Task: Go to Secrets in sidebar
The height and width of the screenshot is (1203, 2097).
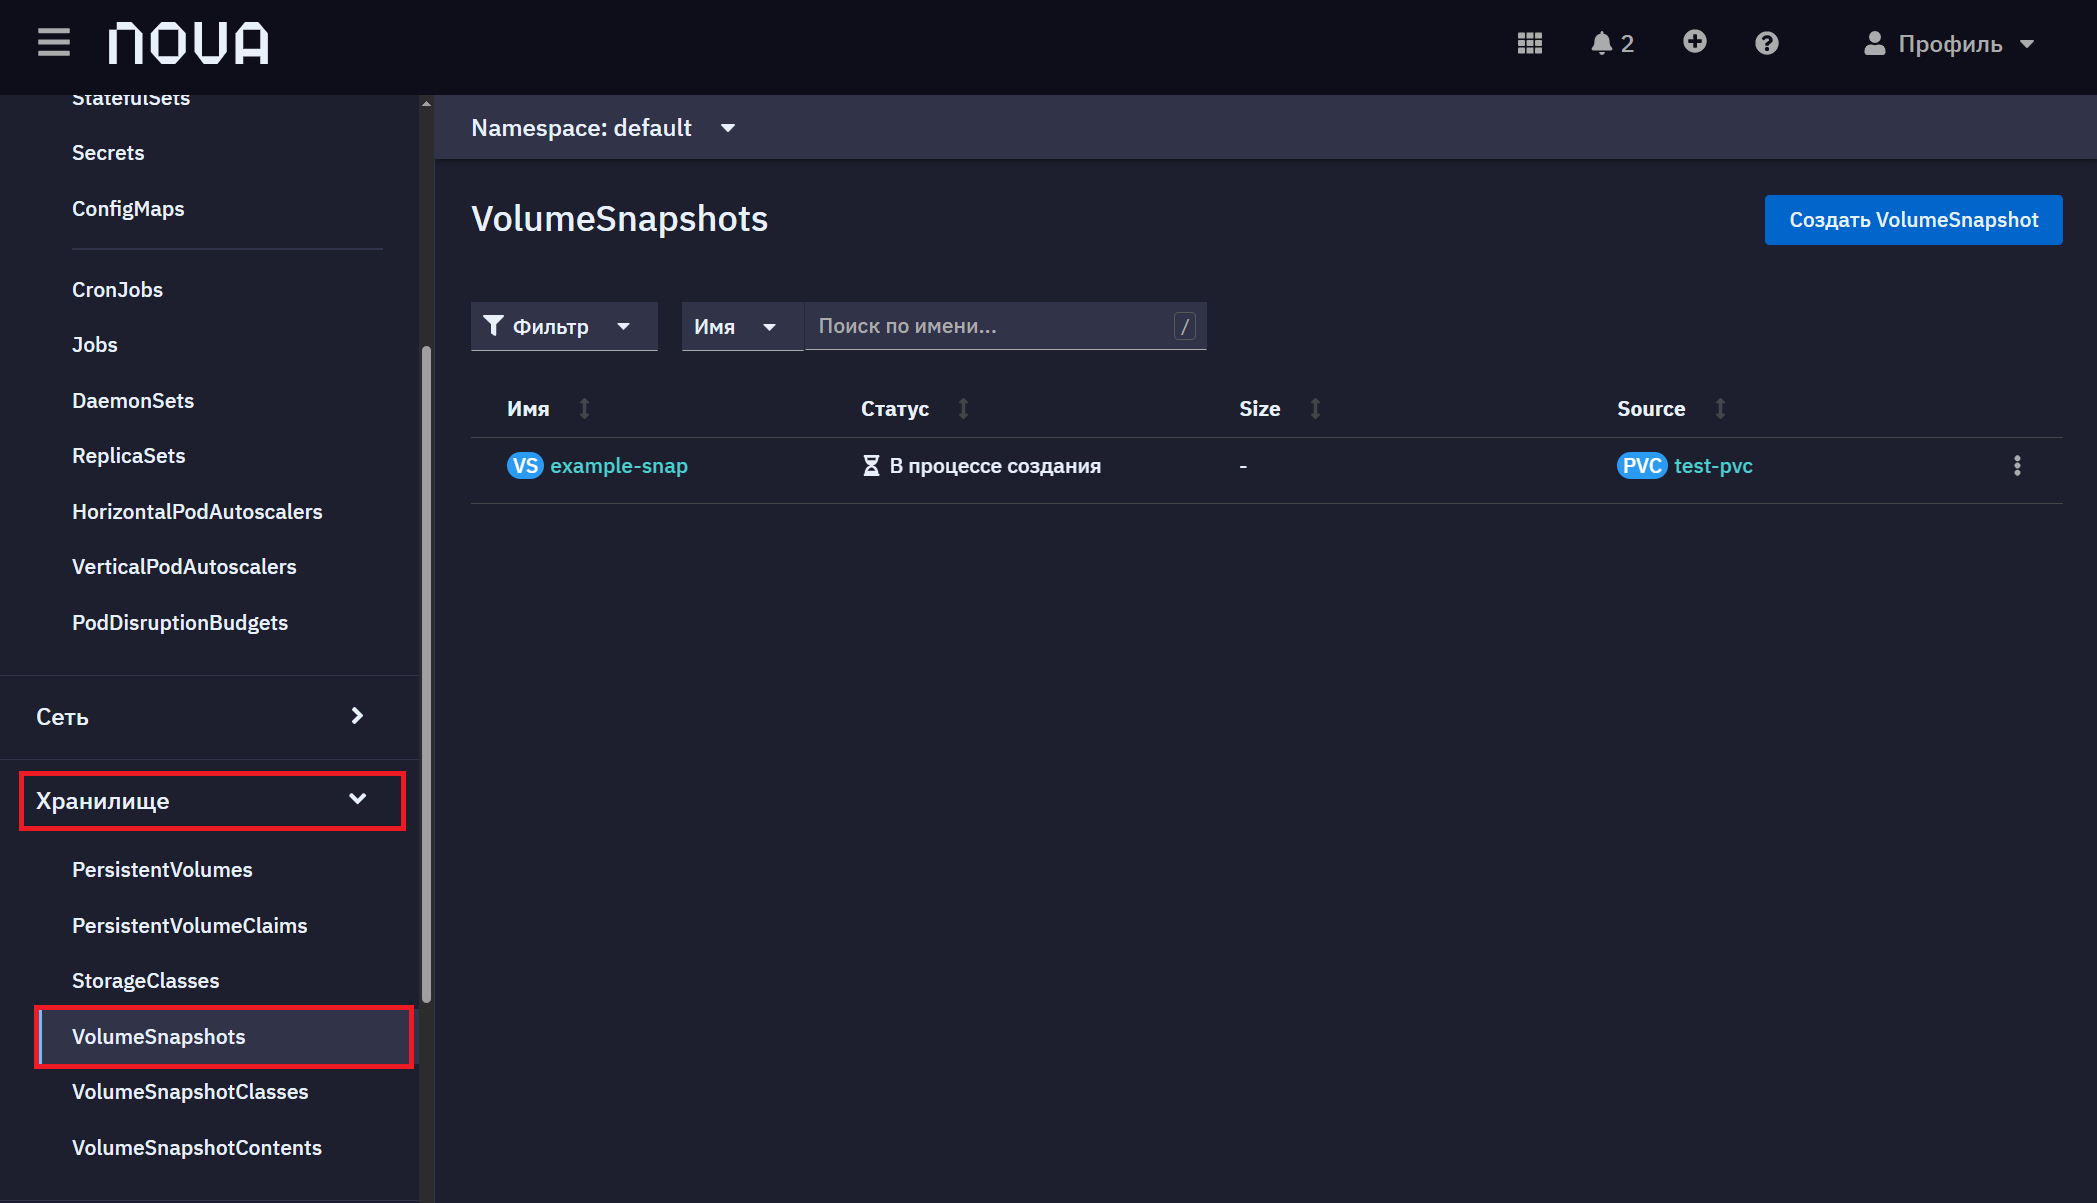Action: (108, 153)
